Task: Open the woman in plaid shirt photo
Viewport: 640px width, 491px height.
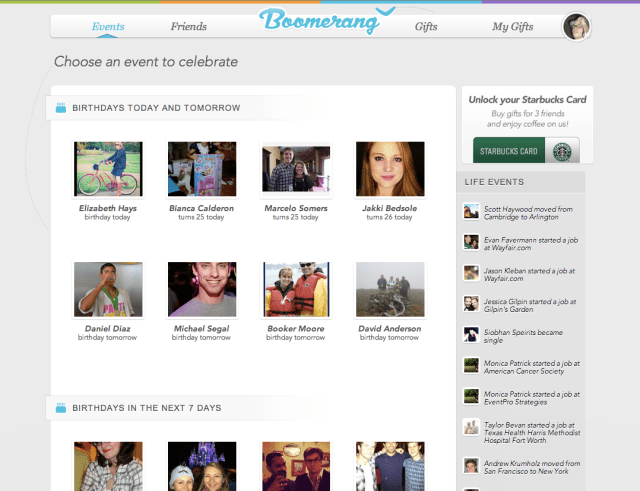Action: pos(108,466)
